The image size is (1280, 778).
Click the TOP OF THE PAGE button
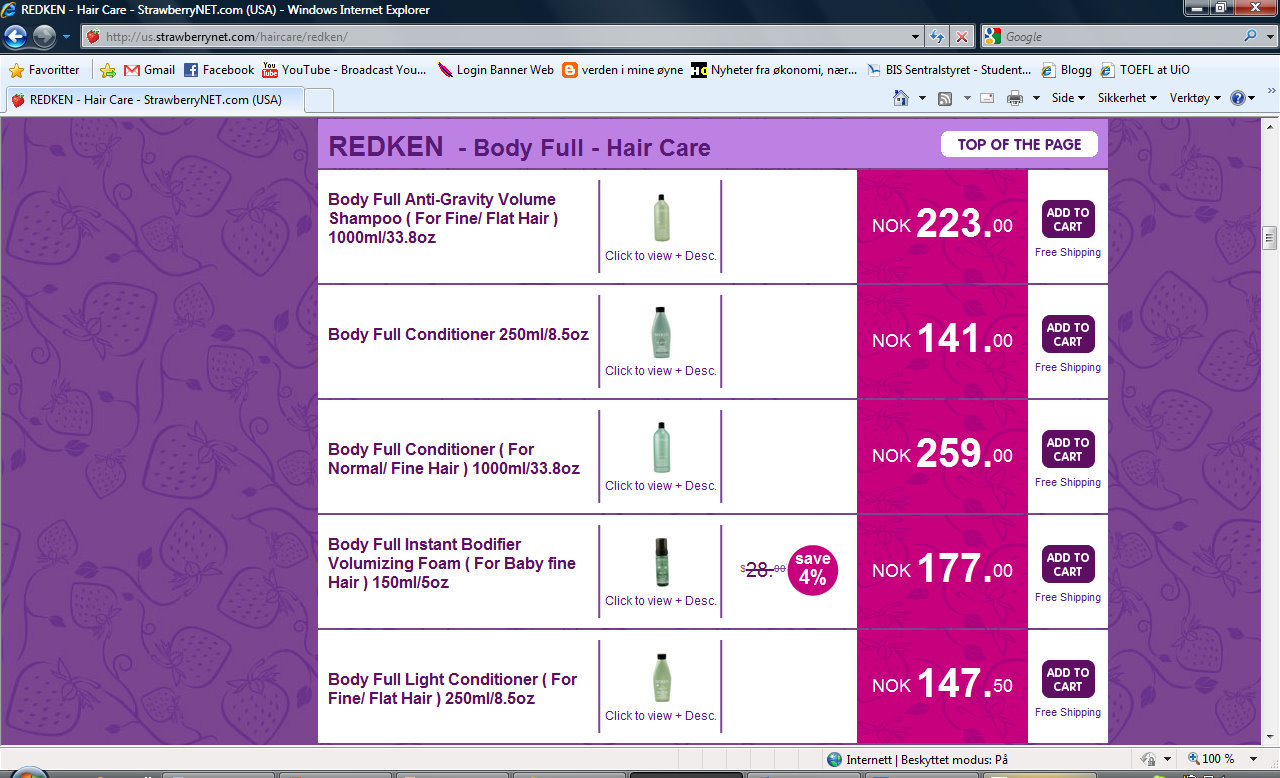pos(1019,145)
